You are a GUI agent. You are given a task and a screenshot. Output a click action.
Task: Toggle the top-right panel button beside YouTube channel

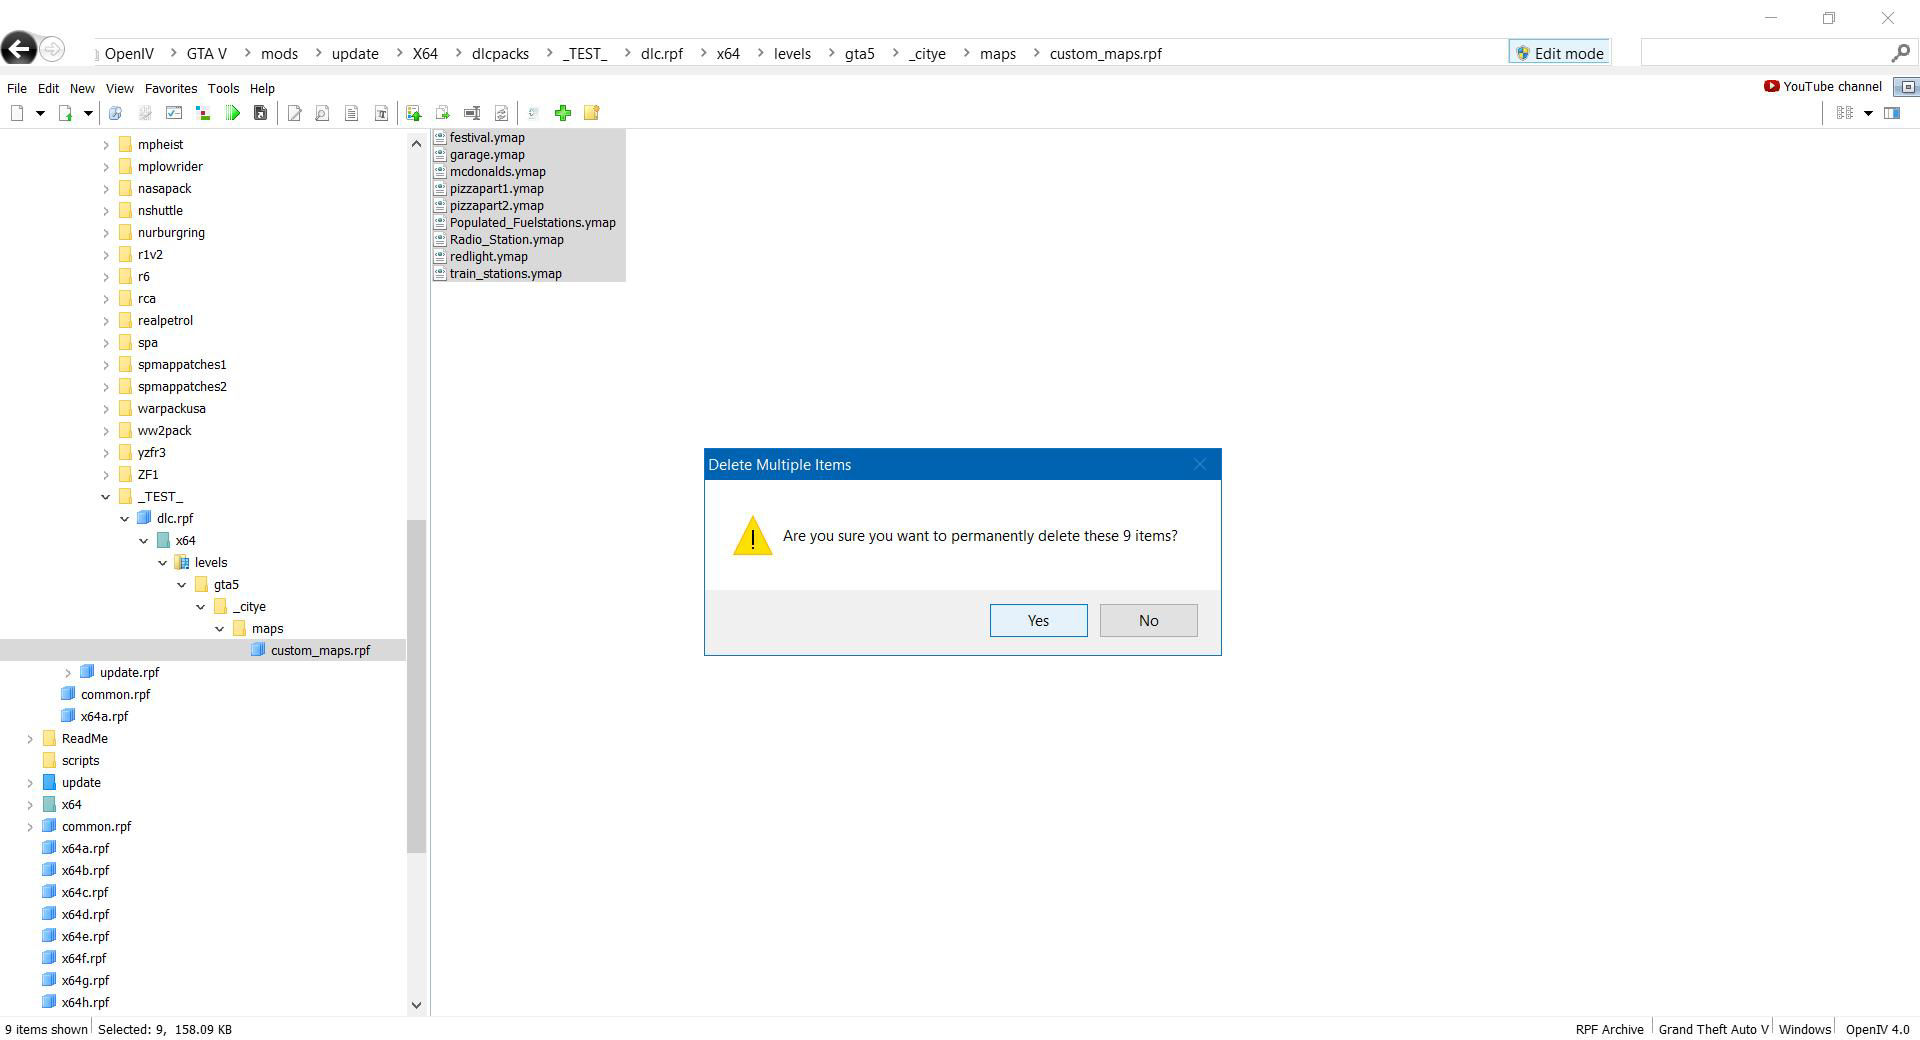pos(1907,87)
